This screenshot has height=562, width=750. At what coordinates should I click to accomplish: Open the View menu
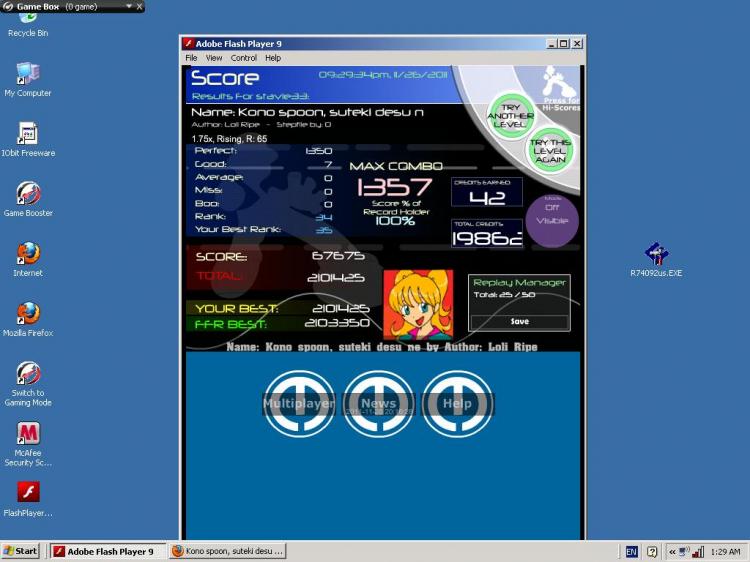[x=214, y=58]
